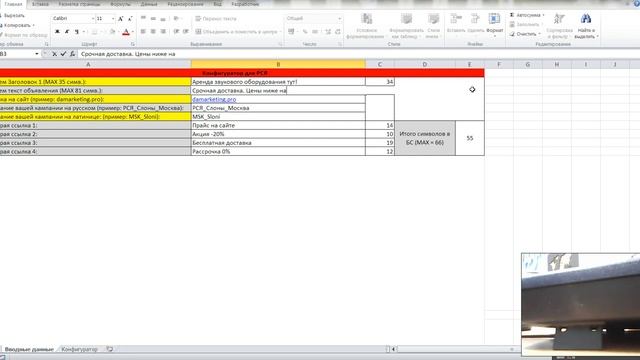This screenshot has height=360, width=640.
Task: Center text horizontally in the cell
Action: 153,31
